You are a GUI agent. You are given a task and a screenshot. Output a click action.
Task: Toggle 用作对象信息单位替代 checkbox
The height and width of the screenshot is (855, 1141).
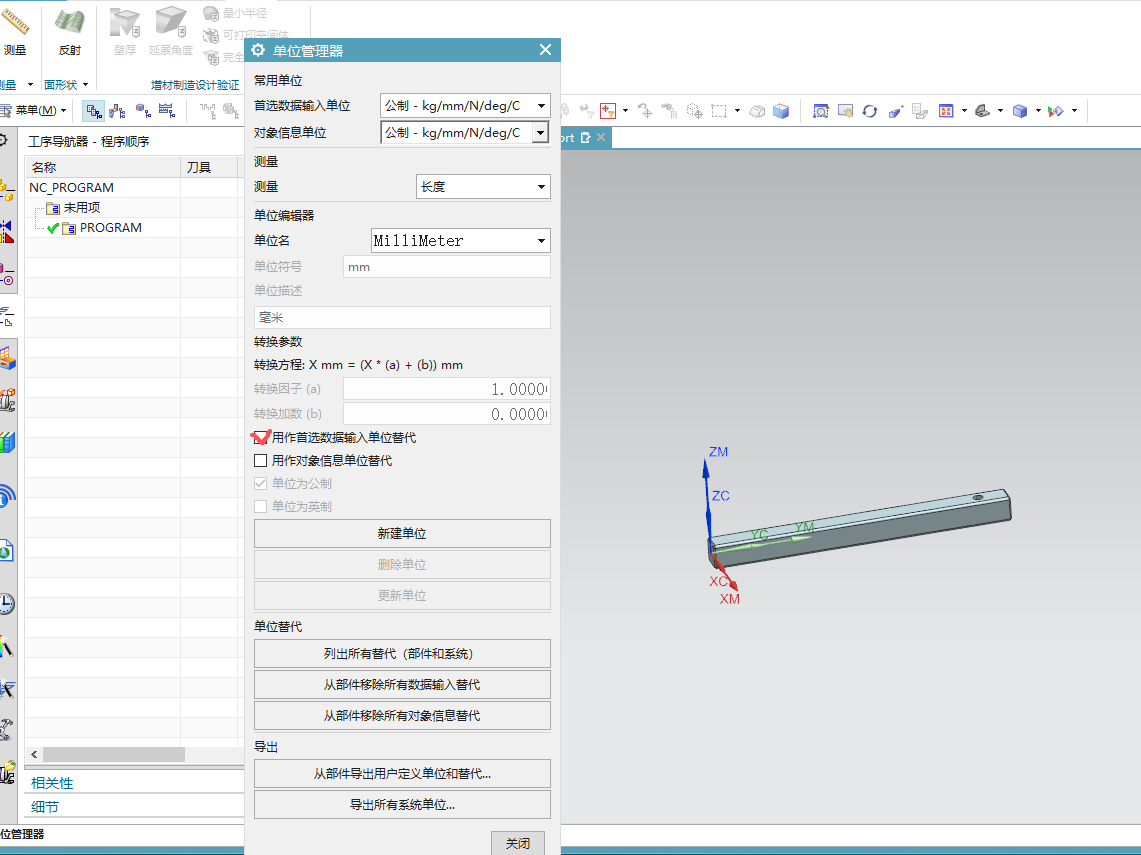coord(261,461)
